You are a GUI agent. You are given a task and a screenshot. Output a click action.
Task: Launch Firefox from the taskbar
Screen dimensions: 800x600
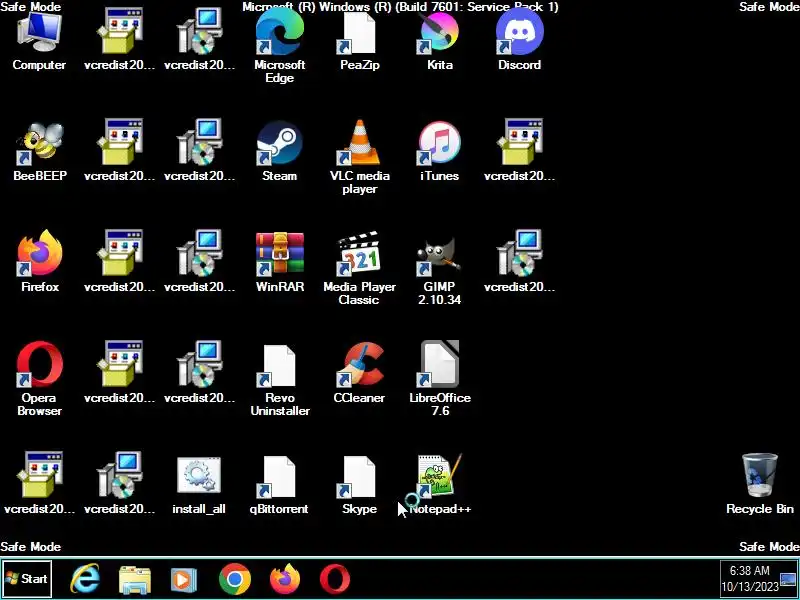pyautogui.click(x=285, y=579)
